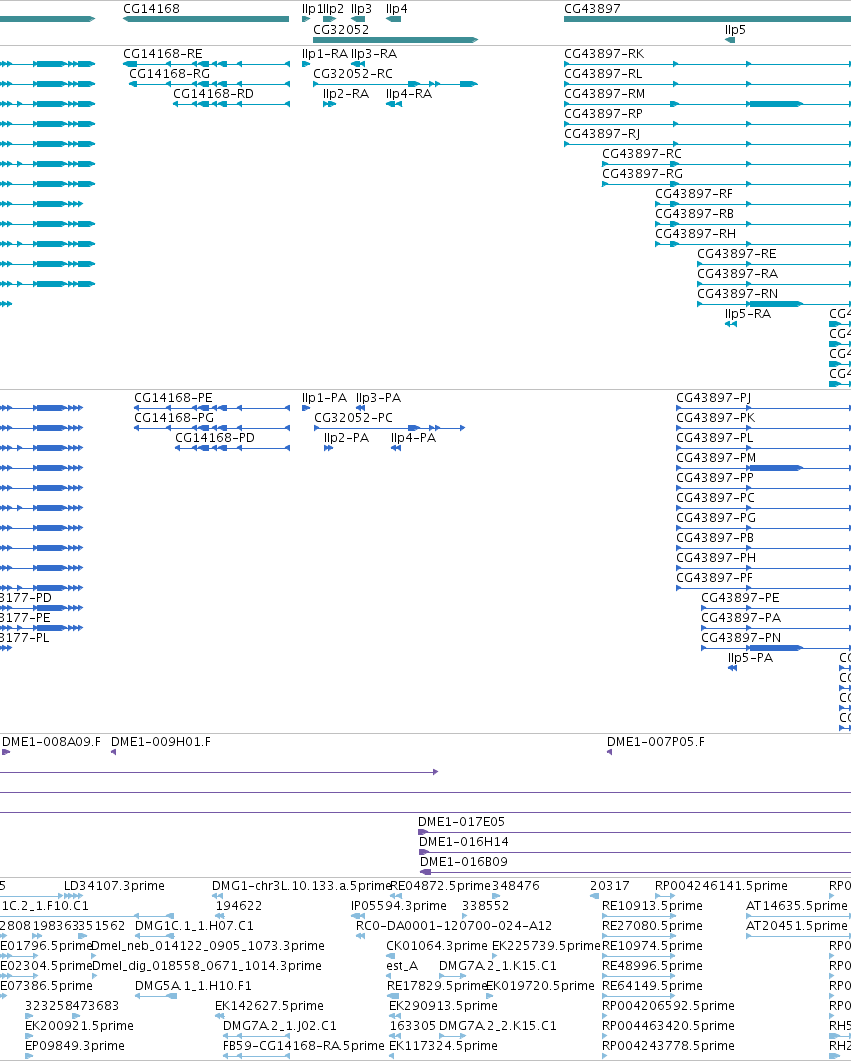
Task: Select transcript CG43897-RC
Action: tap(642, 154)
